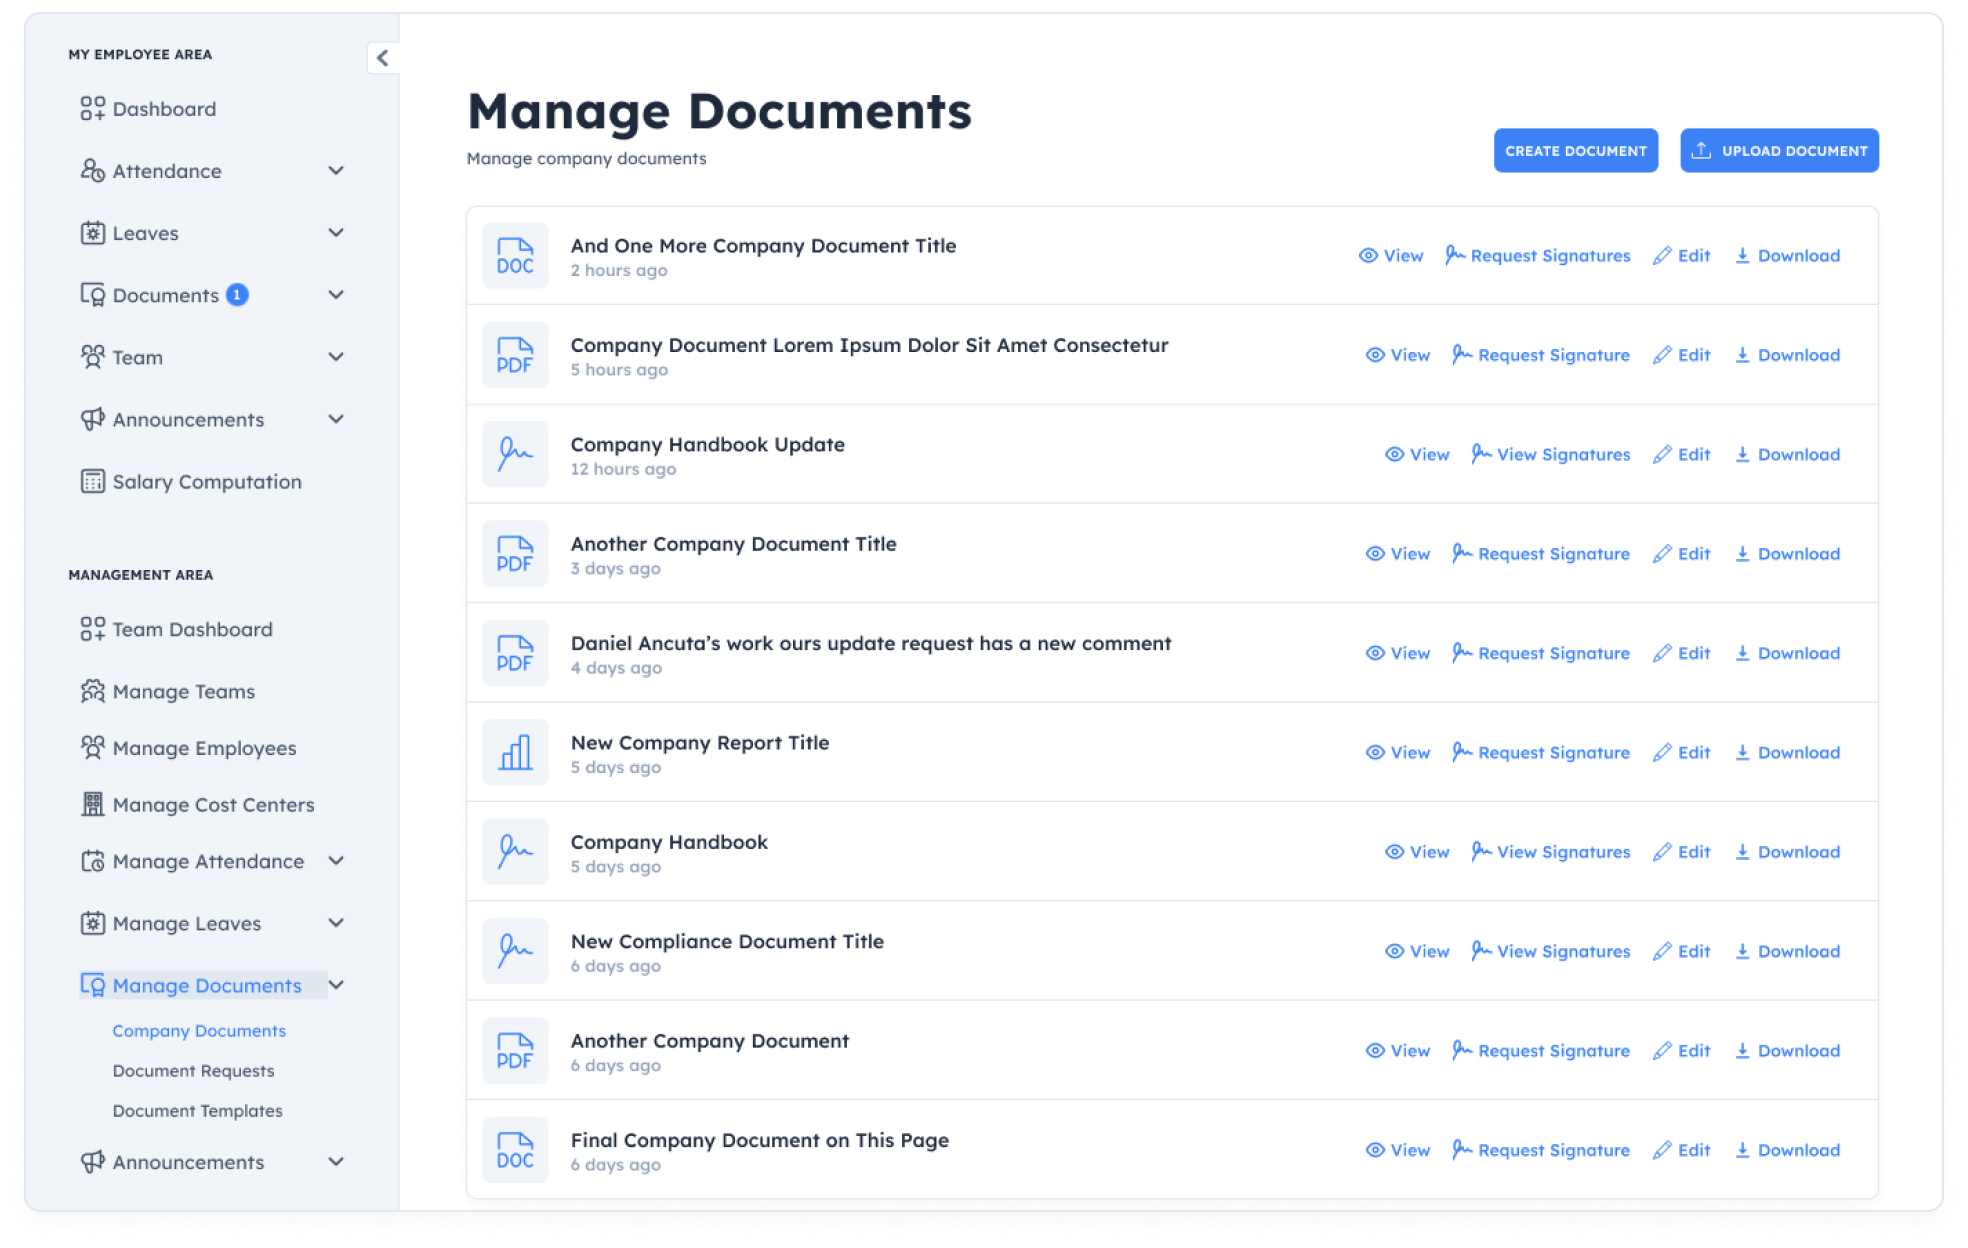Screen dimensions: 1968x1248
Task: Collapse the sidebar with the arrow button
Action: (x=382, y=58)
